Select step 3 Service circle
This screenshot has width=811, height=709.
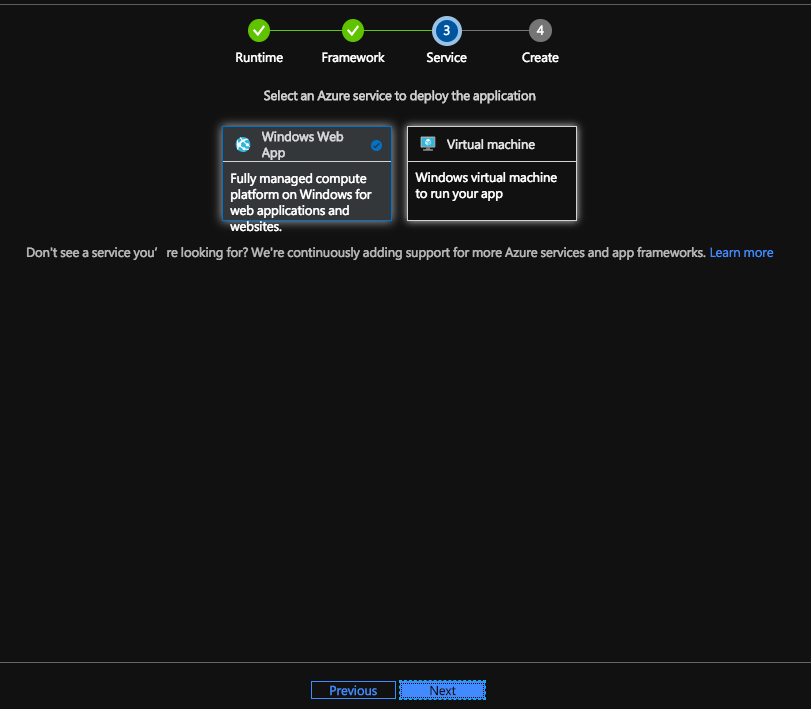point(446,31)
